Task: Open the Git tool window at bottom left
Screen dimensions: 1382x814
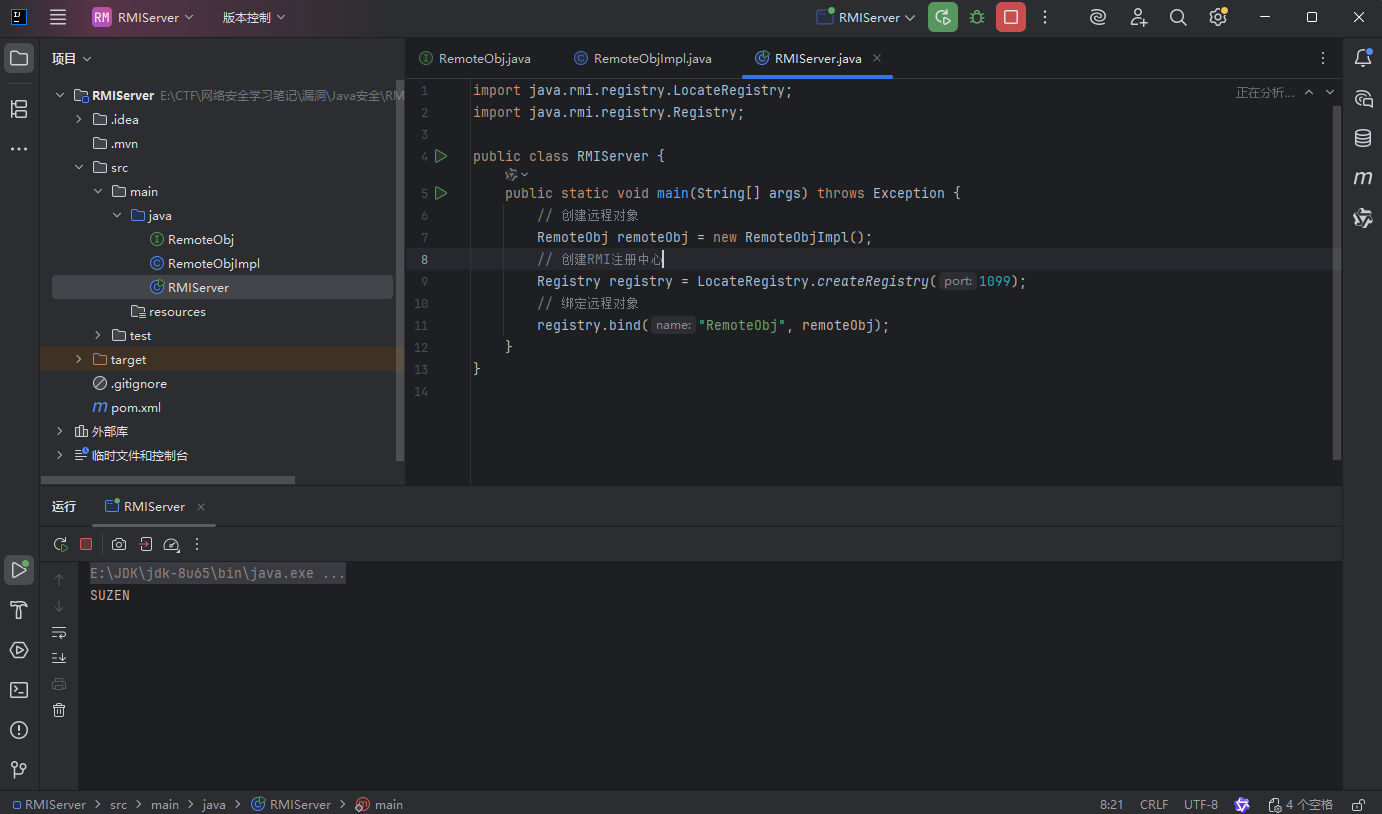Action: coord(19,769)
